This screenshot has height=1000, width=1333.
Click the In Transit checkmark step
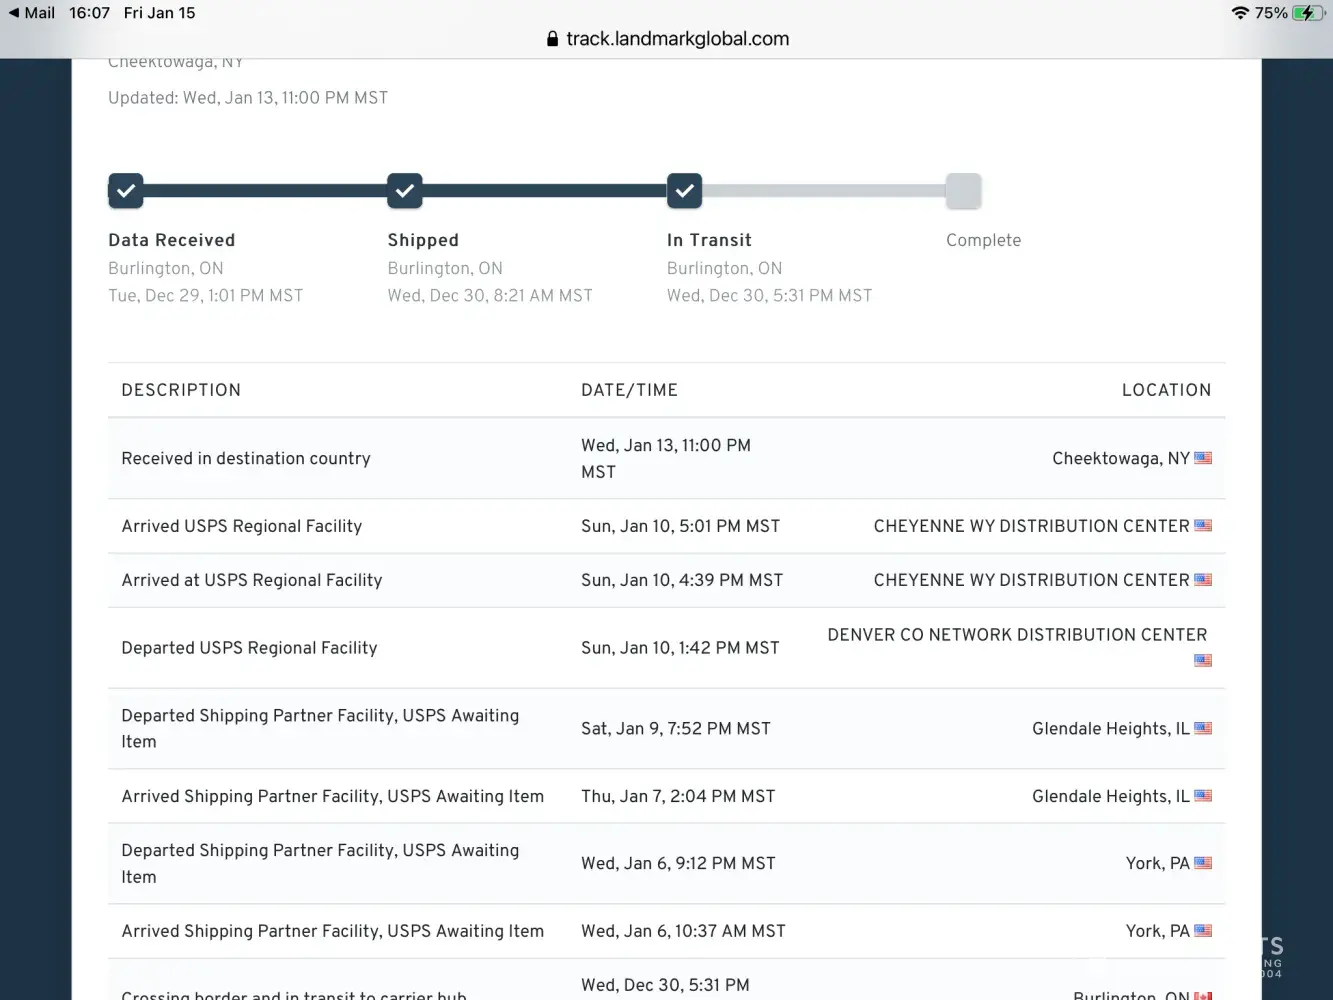684,191
